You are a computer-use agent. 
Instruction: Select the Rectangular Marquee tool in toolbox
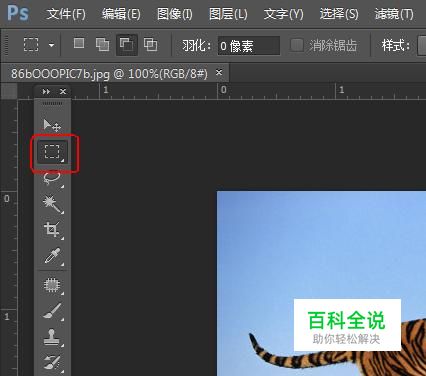point(52,152)
